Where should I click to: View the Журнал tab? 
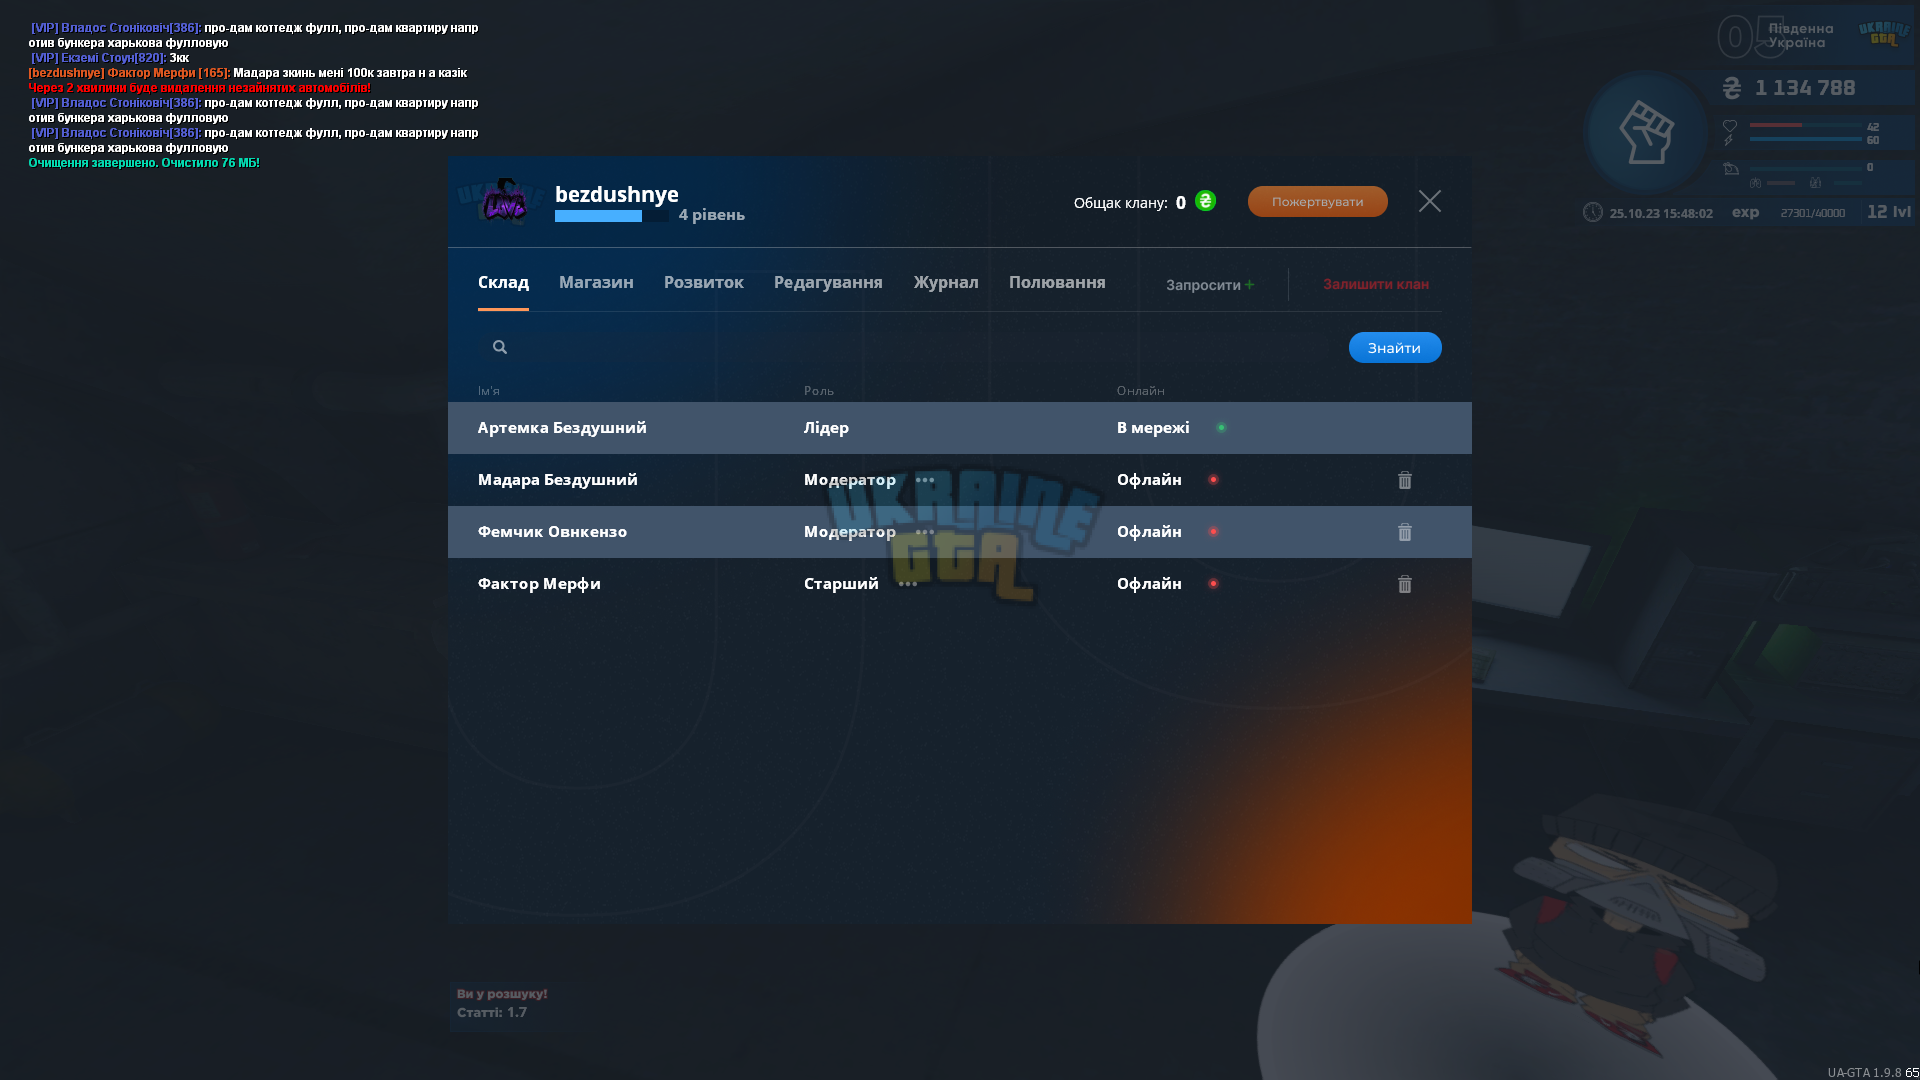[x=946, y=283]
